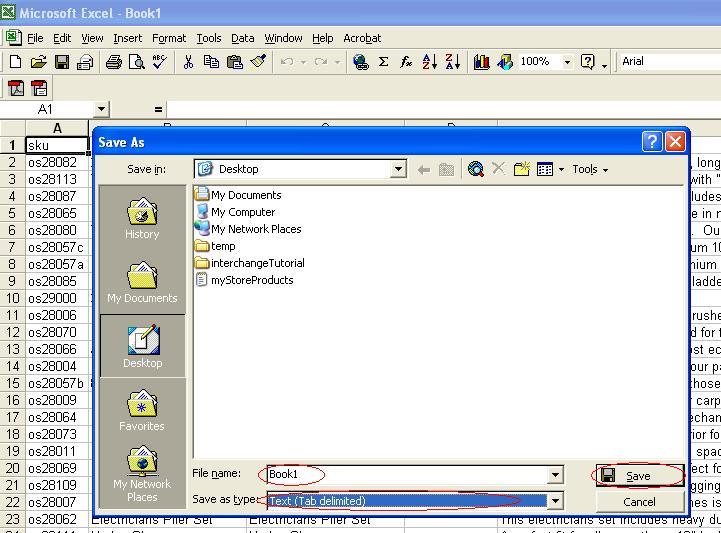Click the Insert Hyperlink globe icon
The image size is (721, 533).
click(x=360, y=62)
